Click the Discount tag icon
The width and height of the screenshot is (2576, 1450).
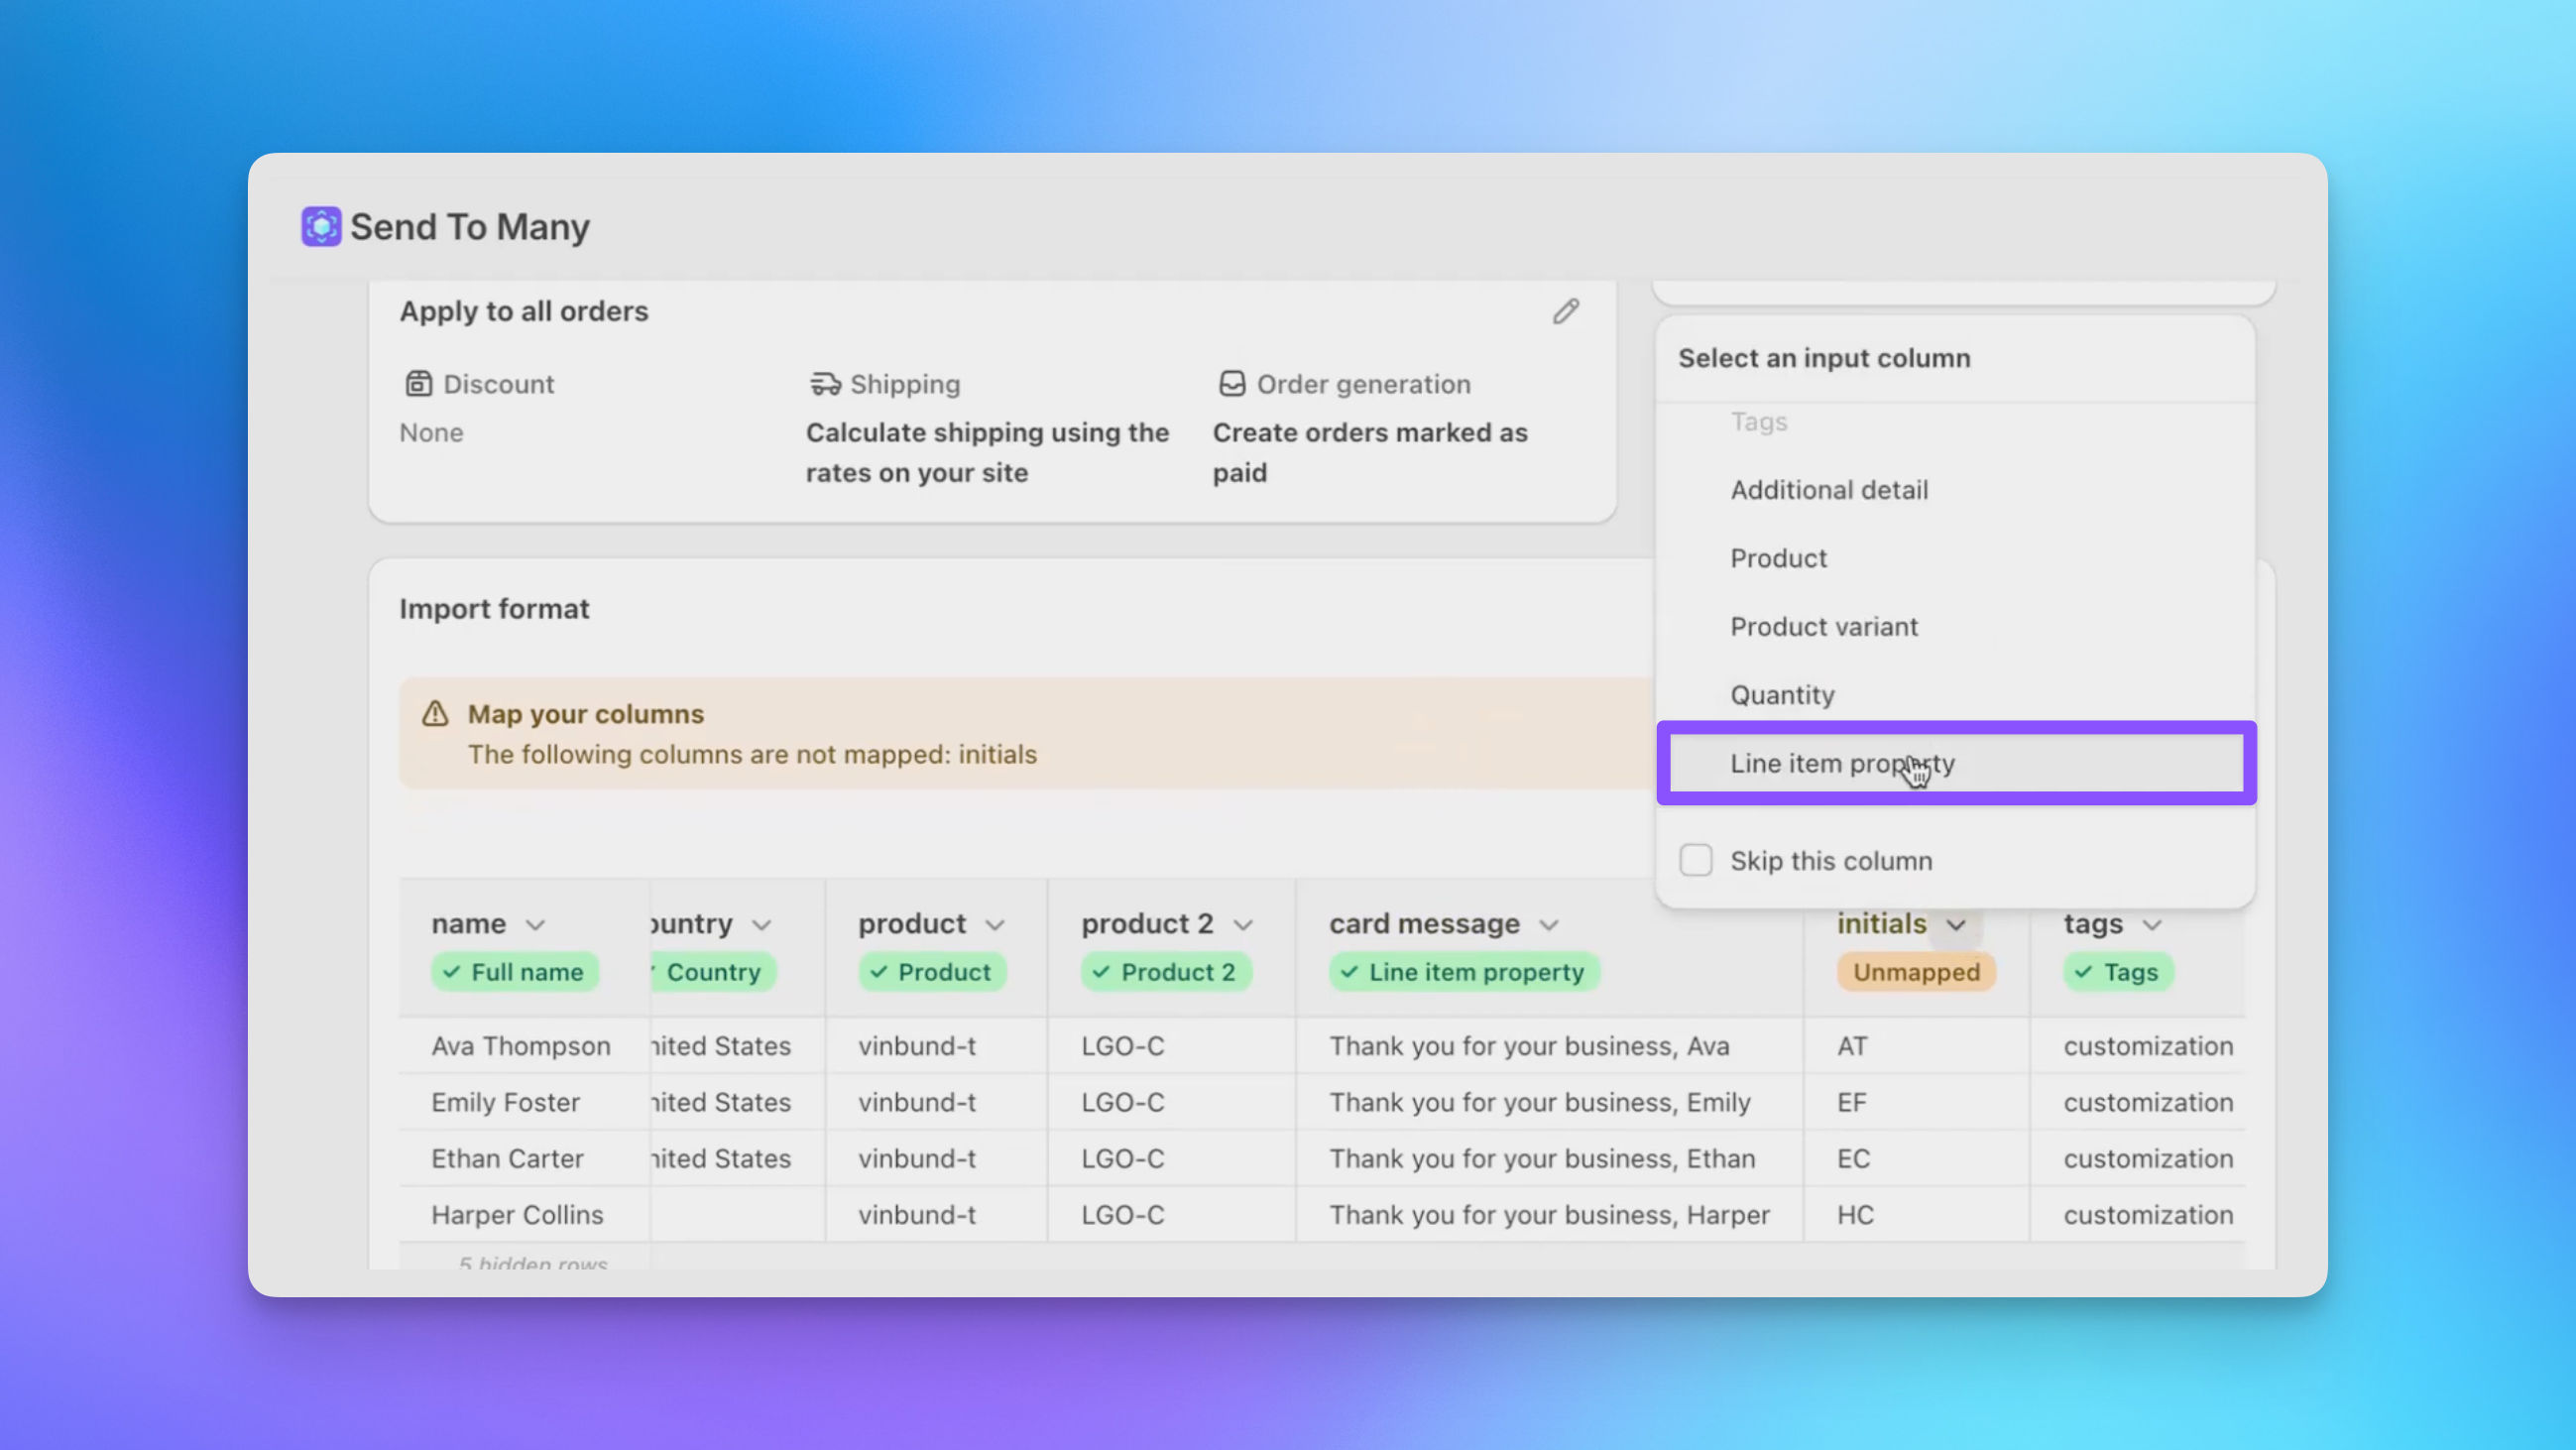point(420,383)
